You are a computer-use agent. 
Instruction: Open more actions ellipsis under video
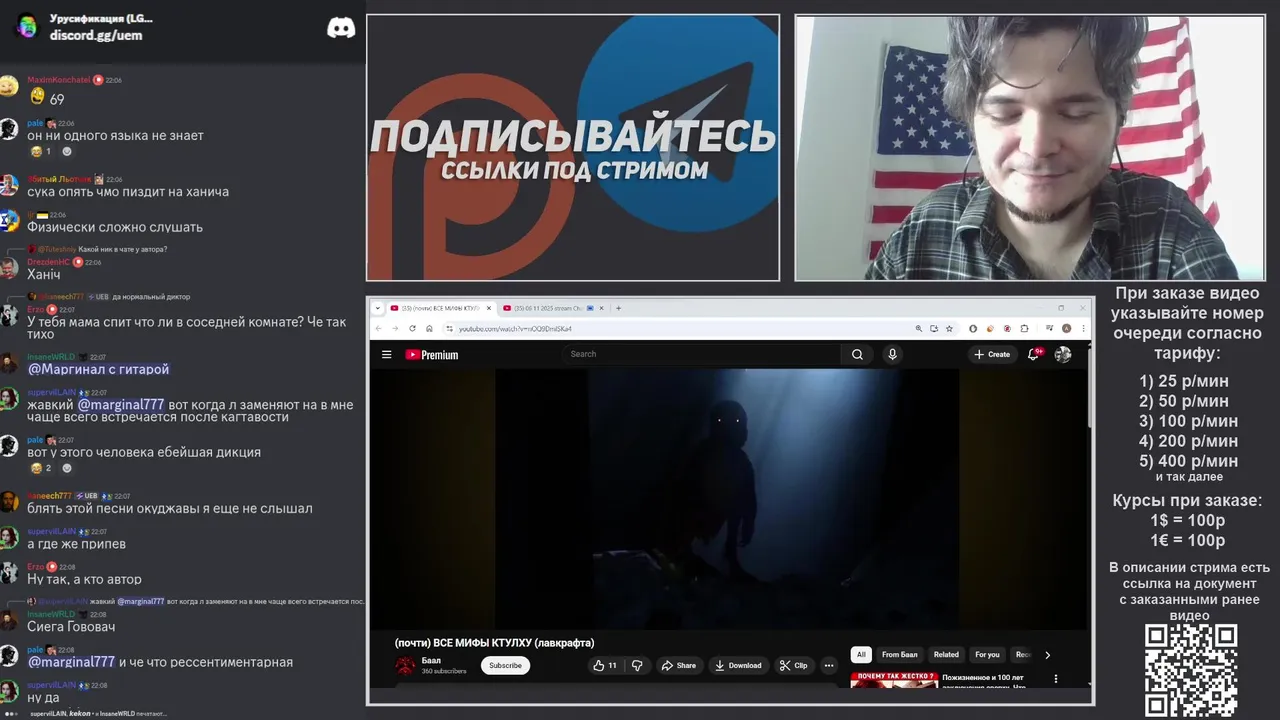point(828,665)
